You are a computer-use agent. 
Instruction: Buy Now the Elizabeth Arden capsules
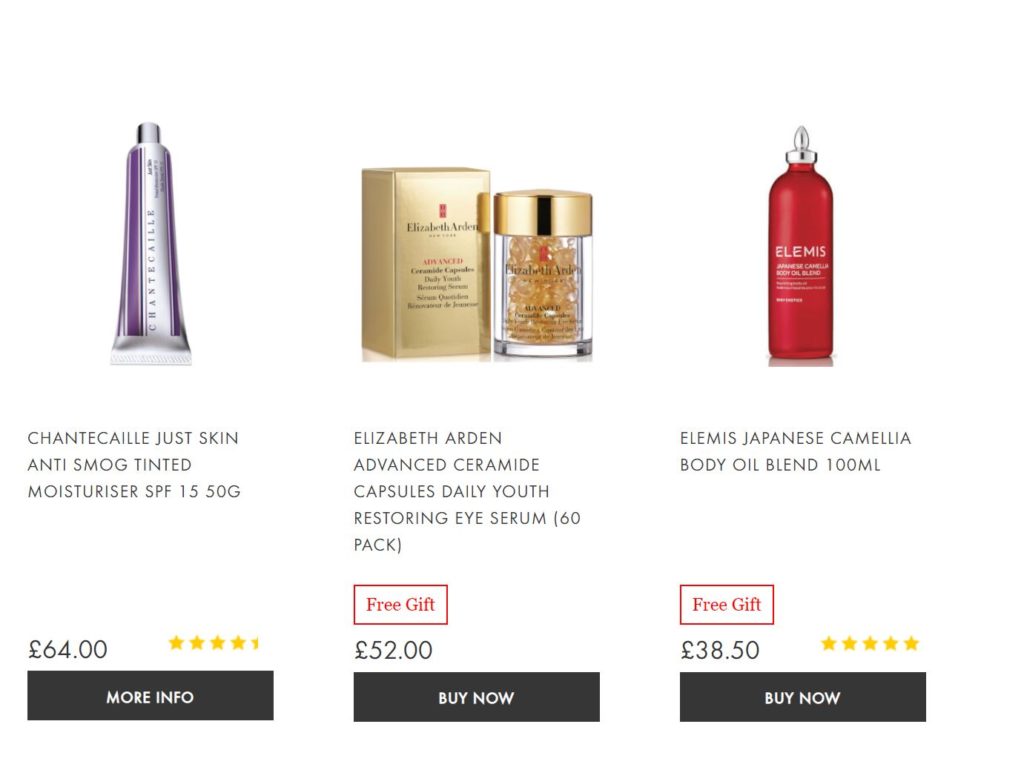pos(476,697)
